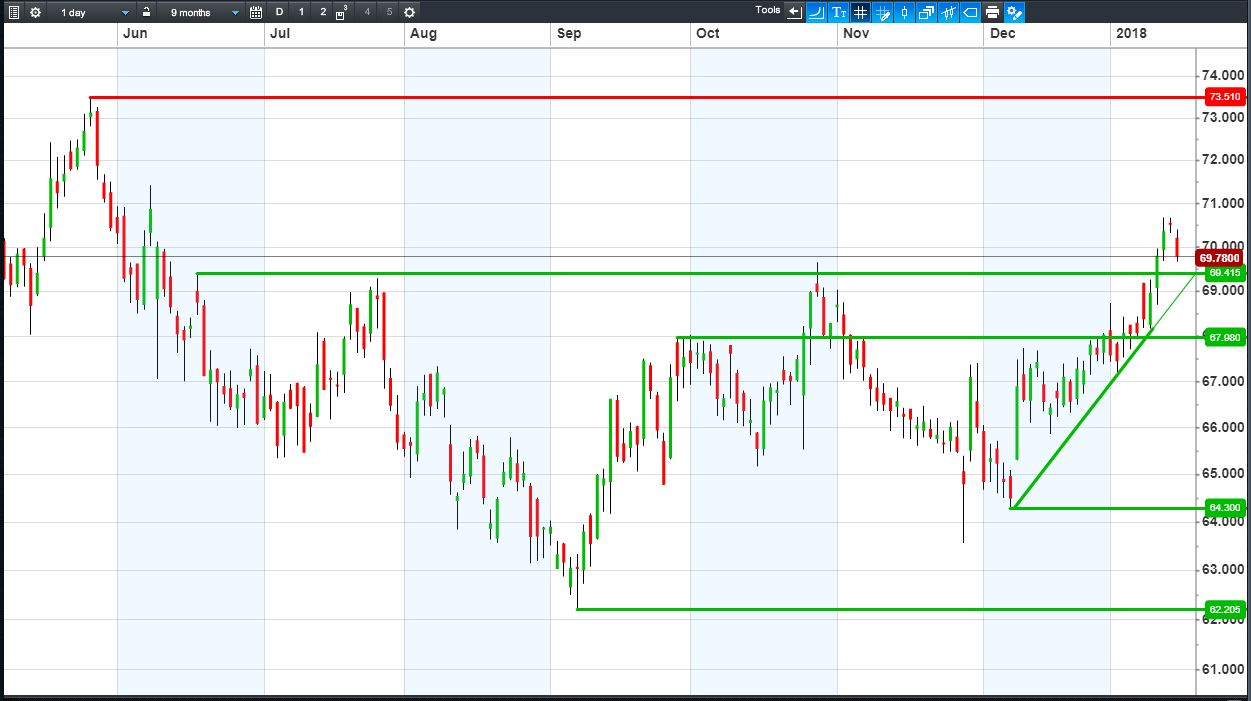The height and width of the screenshot is (701, 1251).
Task: Click the 61.000 axis value
Action: (x=1222, y=669)
